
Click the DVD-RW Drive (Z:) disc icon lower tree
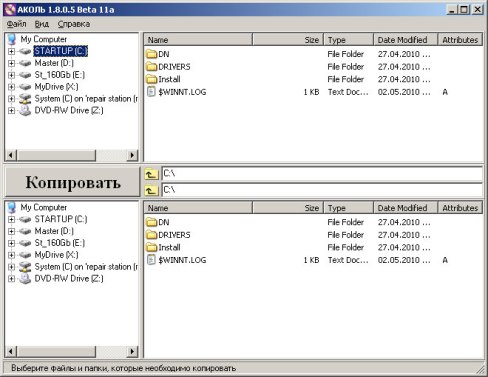[25, 278]
